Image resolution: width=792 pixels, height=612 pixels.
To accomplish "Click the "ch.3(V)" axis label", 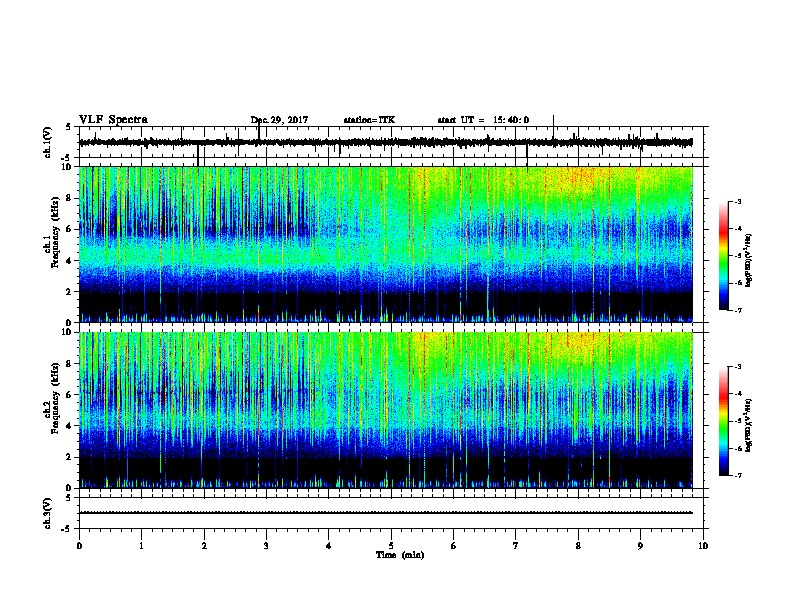I will (x=48, y=513).
